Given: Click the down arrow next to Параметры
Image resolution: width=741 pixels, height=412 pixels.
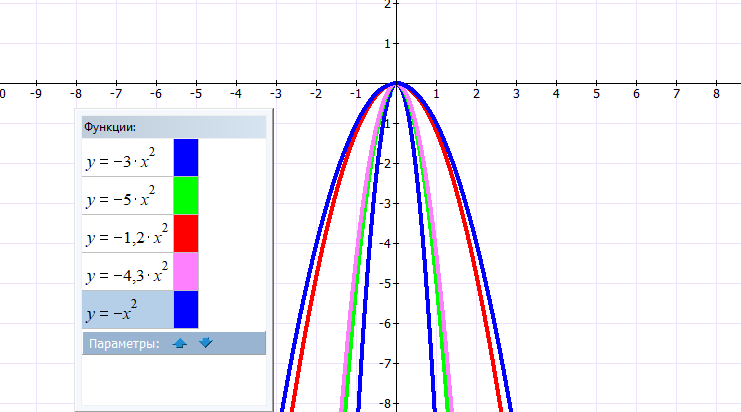Looking at the screenshot, I should [x=206, y=343].
